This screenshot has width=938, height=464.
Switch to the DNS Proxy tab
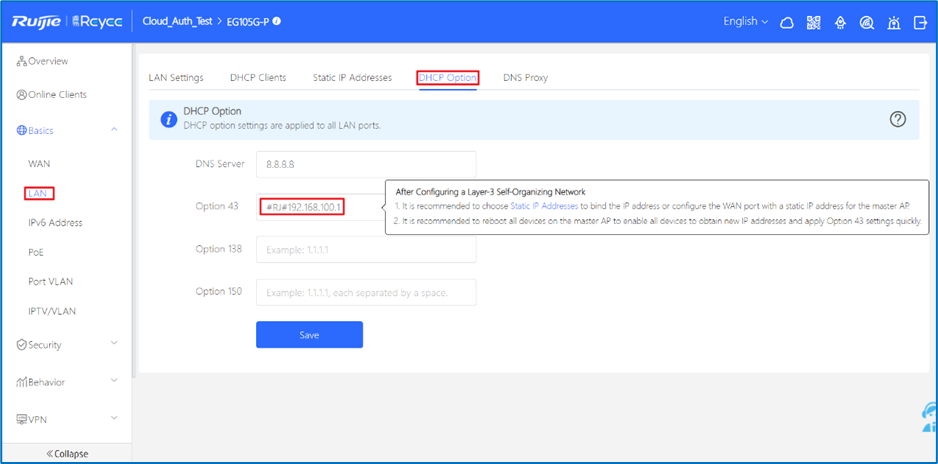coord(525,78)
